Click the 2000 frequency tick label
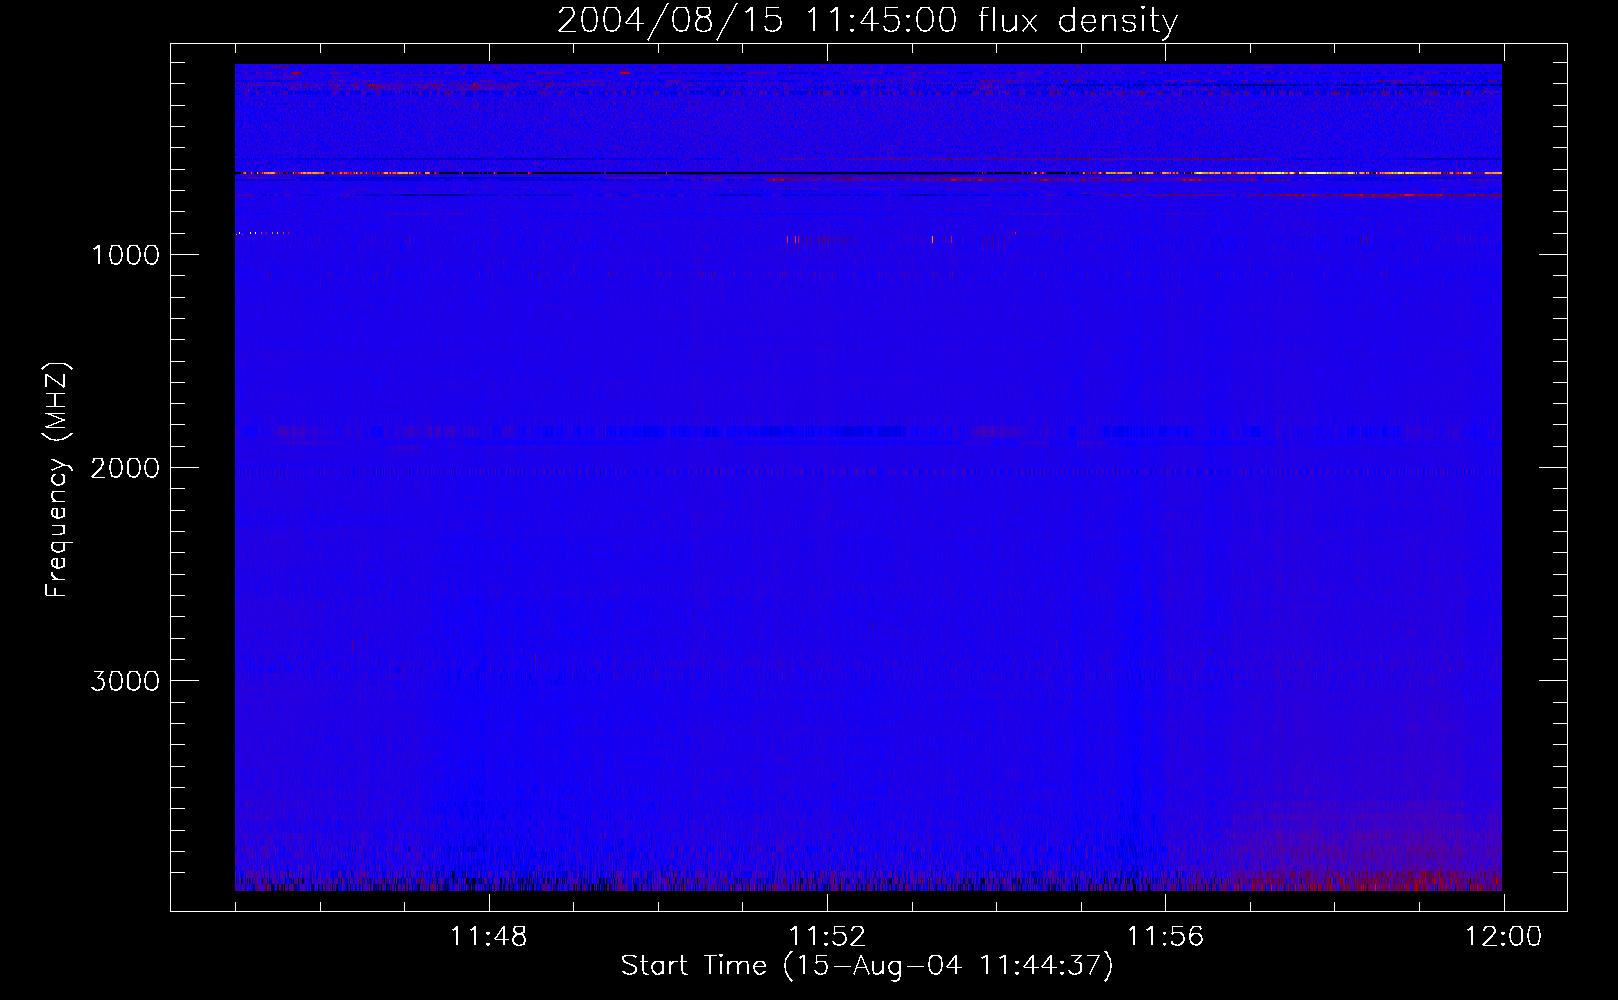Screen dimensions: 1618x1000 tap(125, 468)
